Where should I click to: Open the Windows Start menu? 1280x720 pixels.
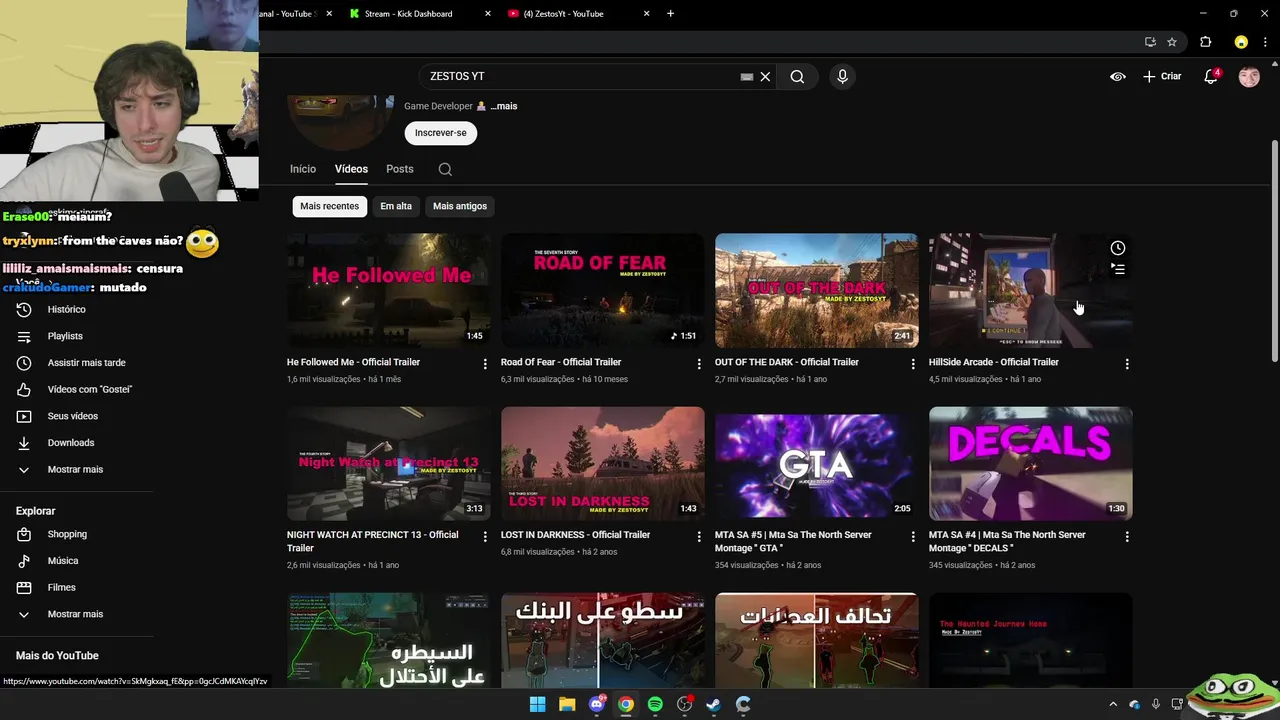pos(537,704)
